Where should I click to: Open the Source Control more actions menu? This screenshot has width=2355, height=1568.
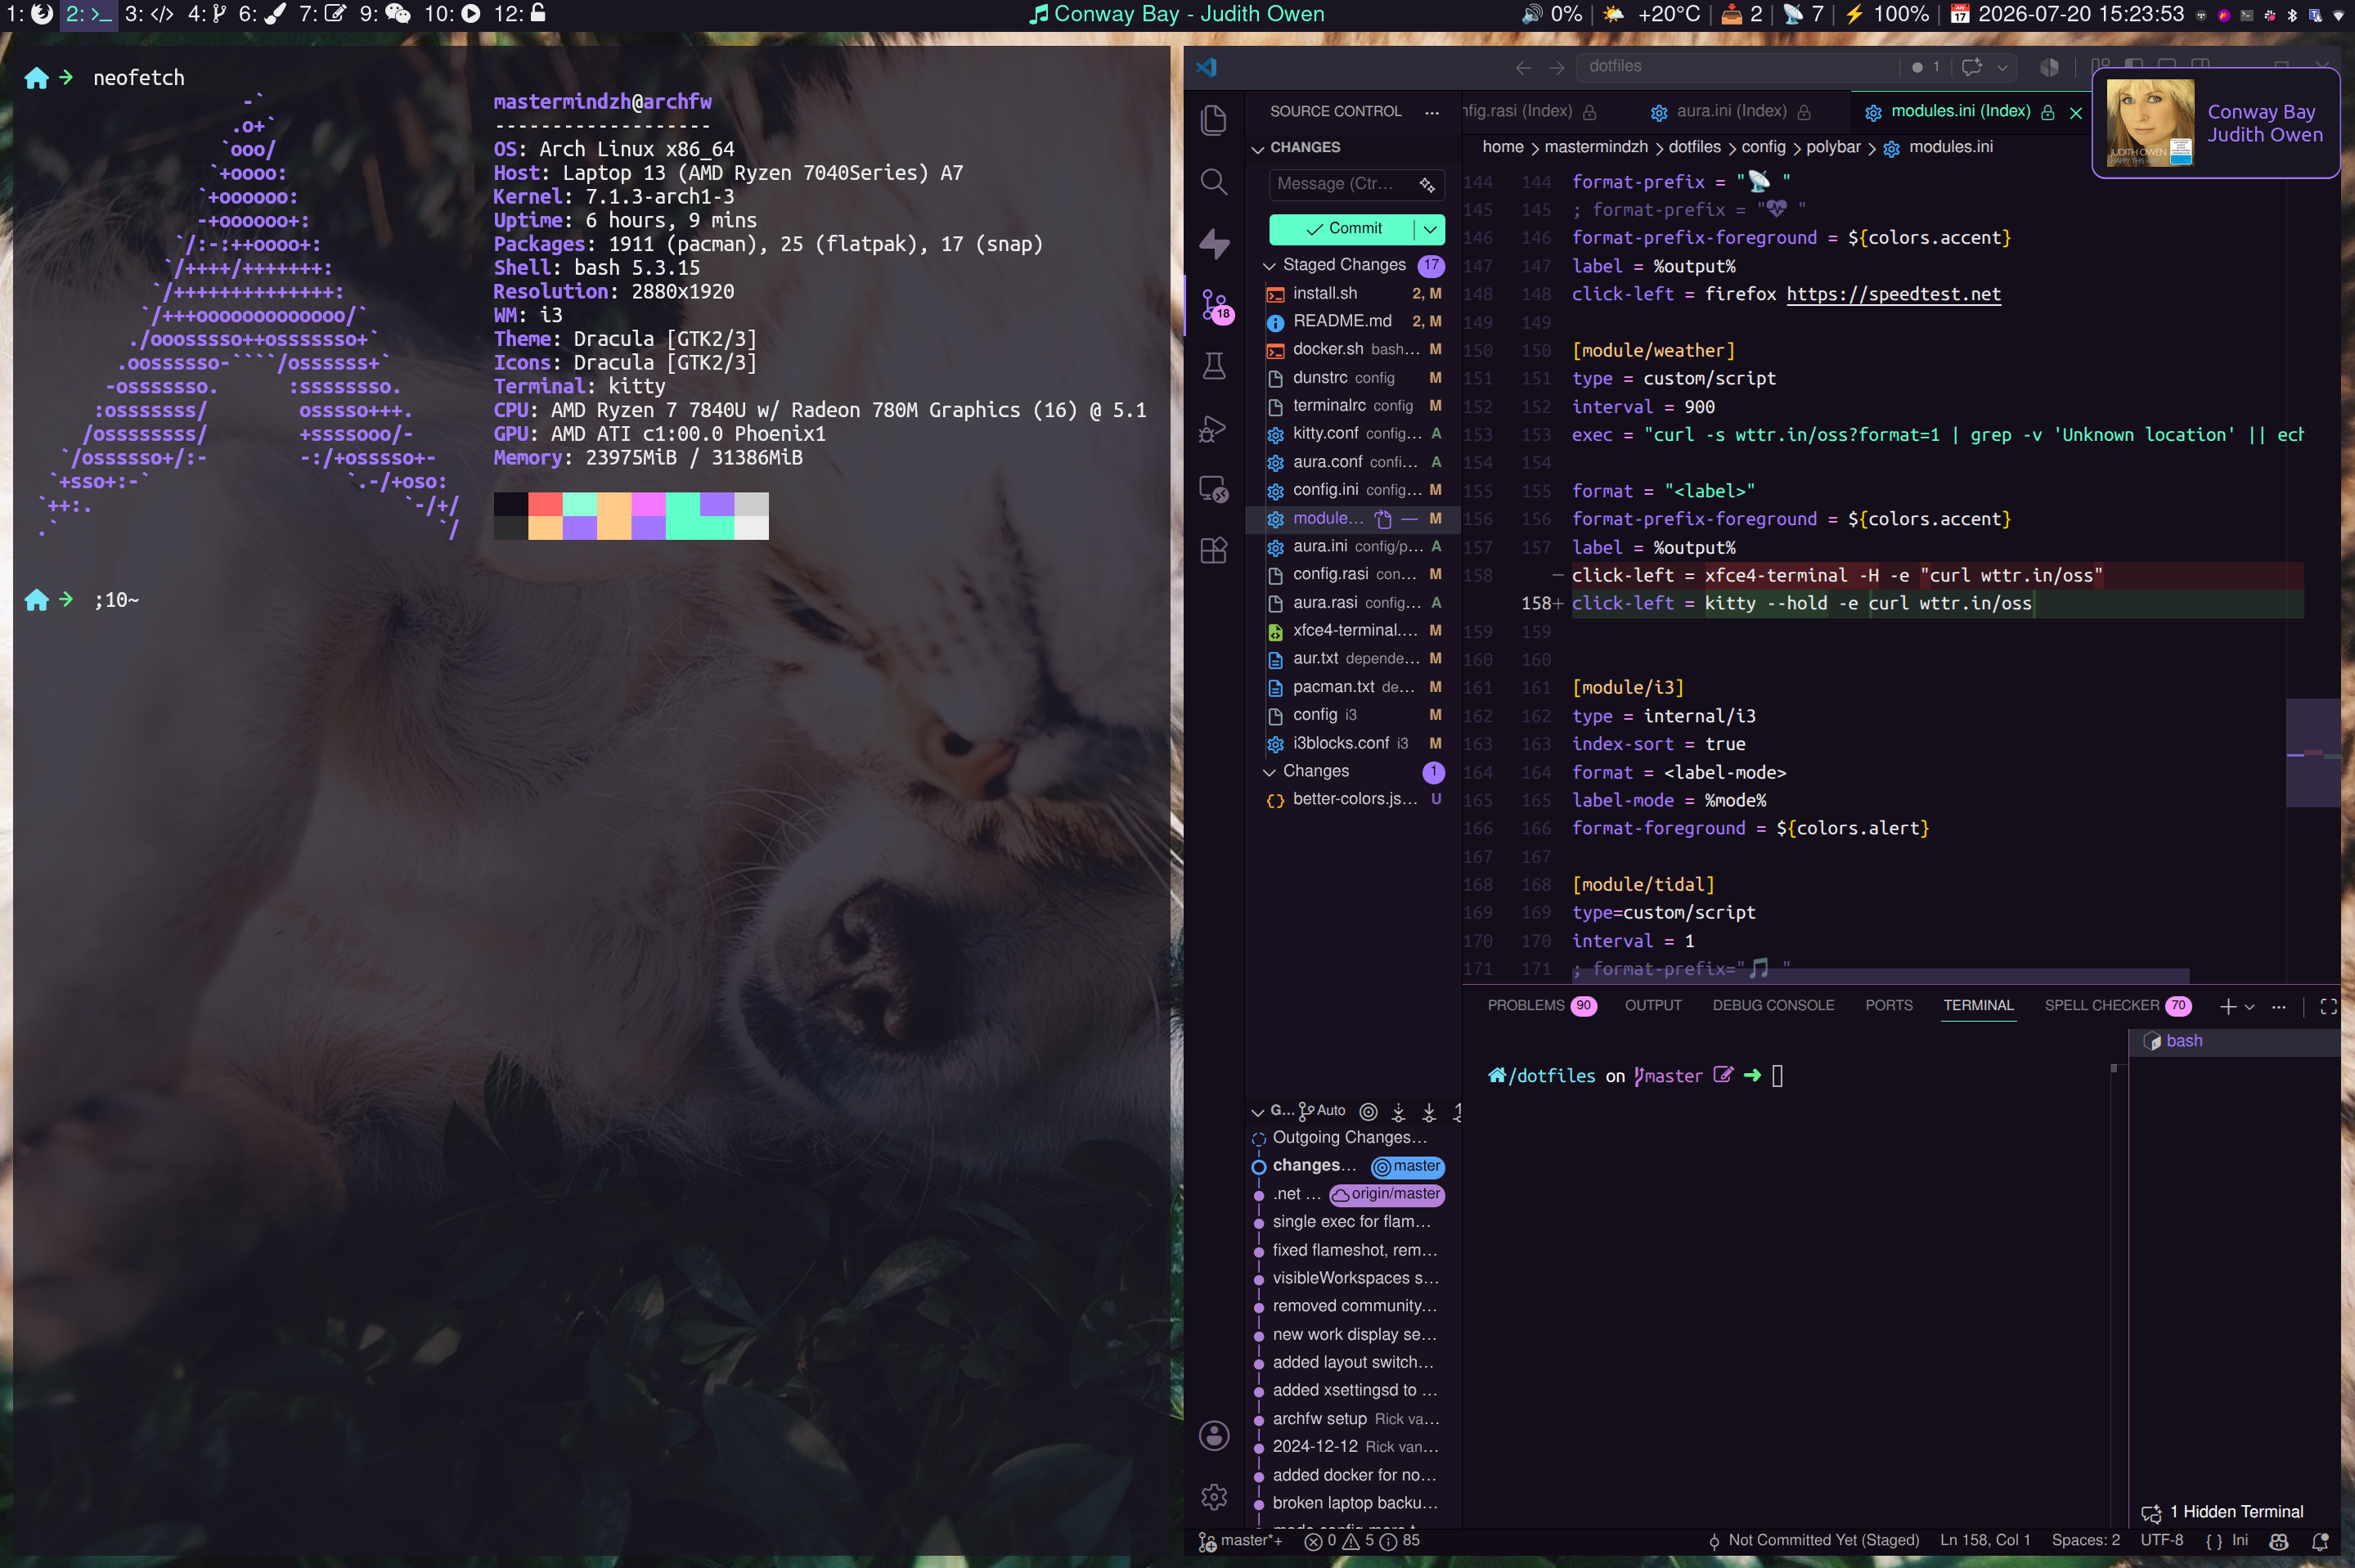pos(1432,112)
